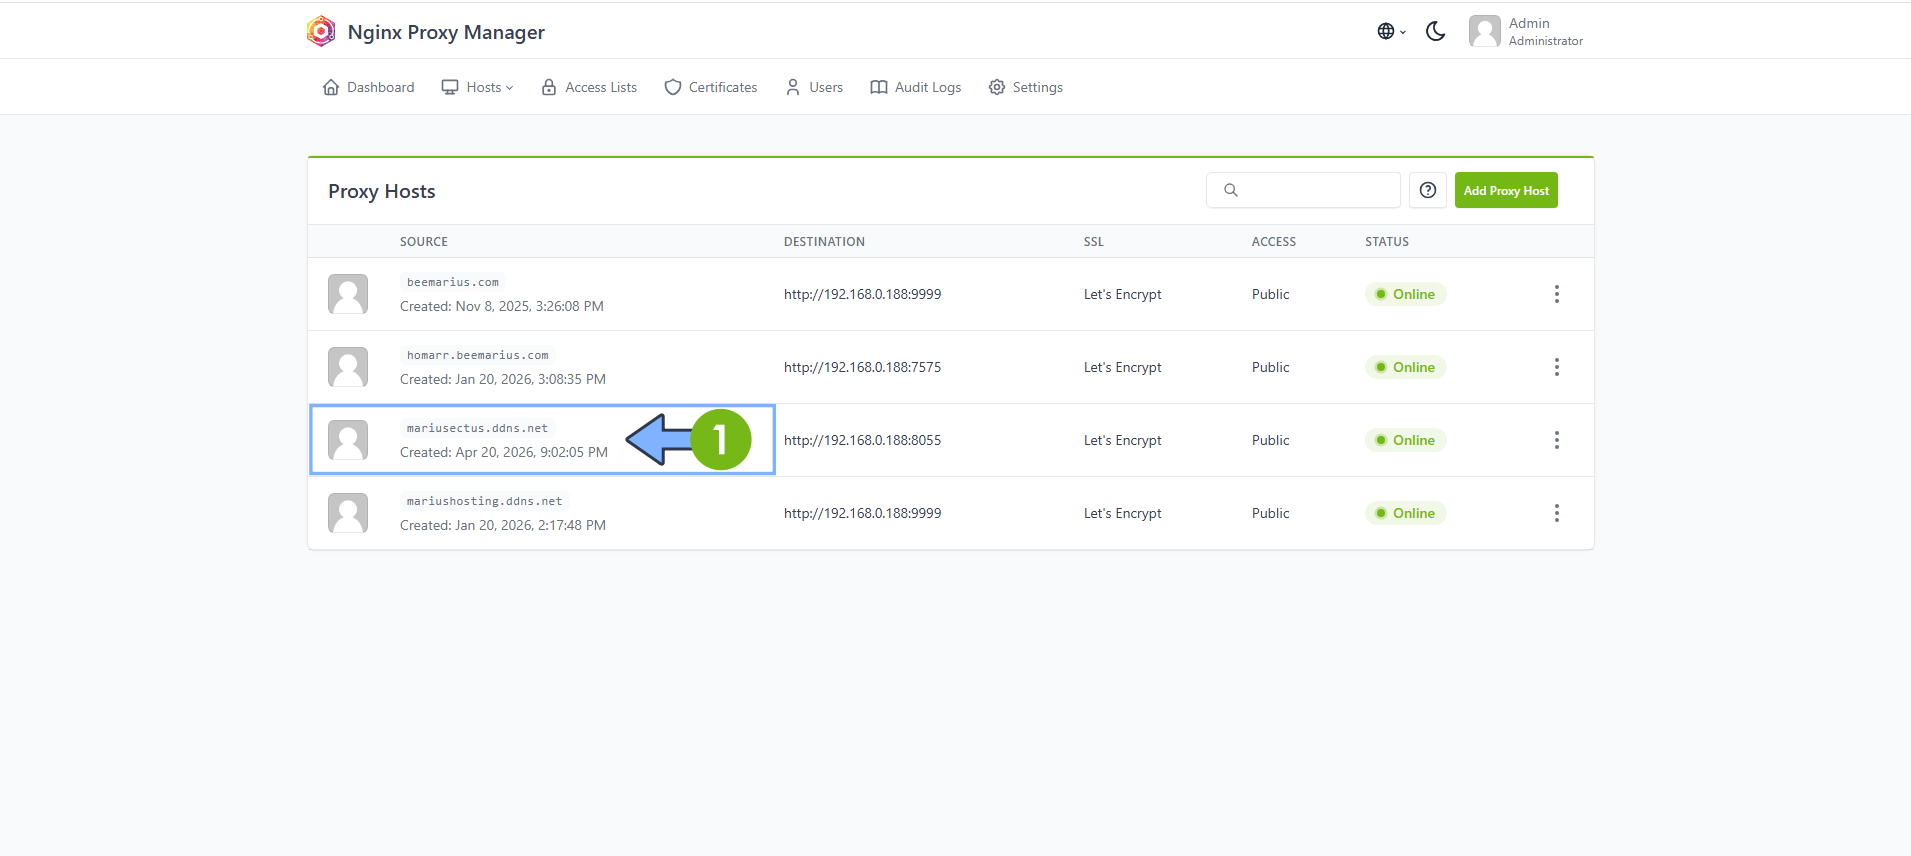
Task: Click the Online status of mariushosting.ddns.net
Action: [1405, 513]
